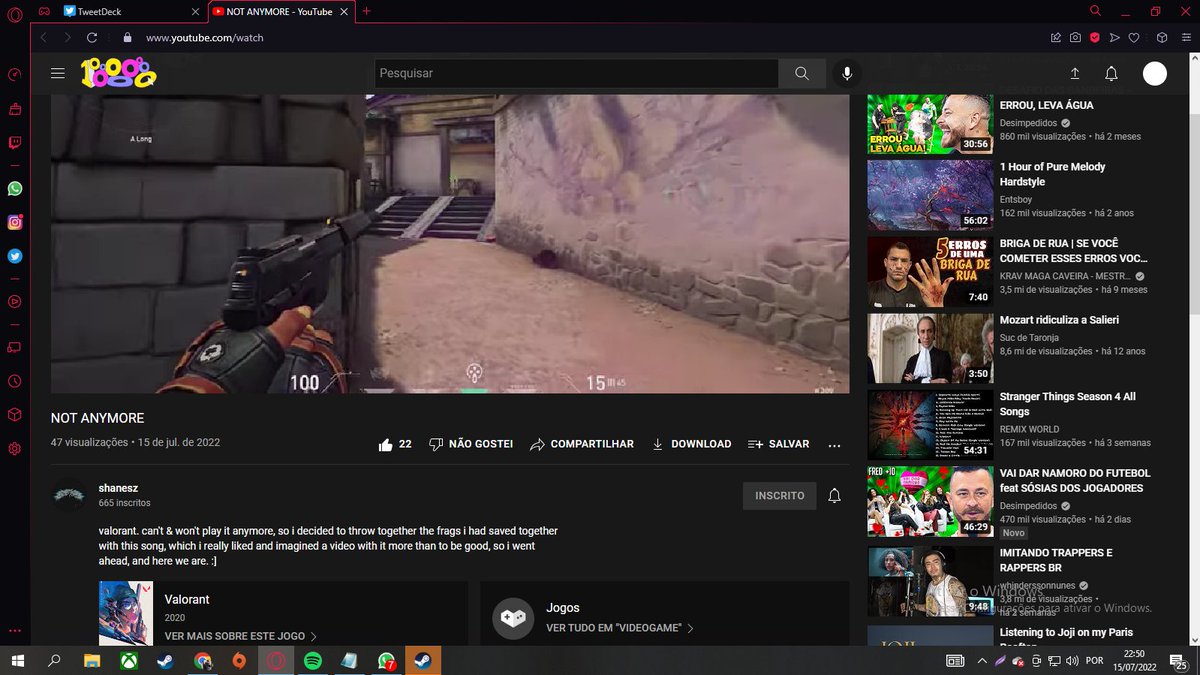Open BRIGA DE RUA video thumbnail

[929, 271]
